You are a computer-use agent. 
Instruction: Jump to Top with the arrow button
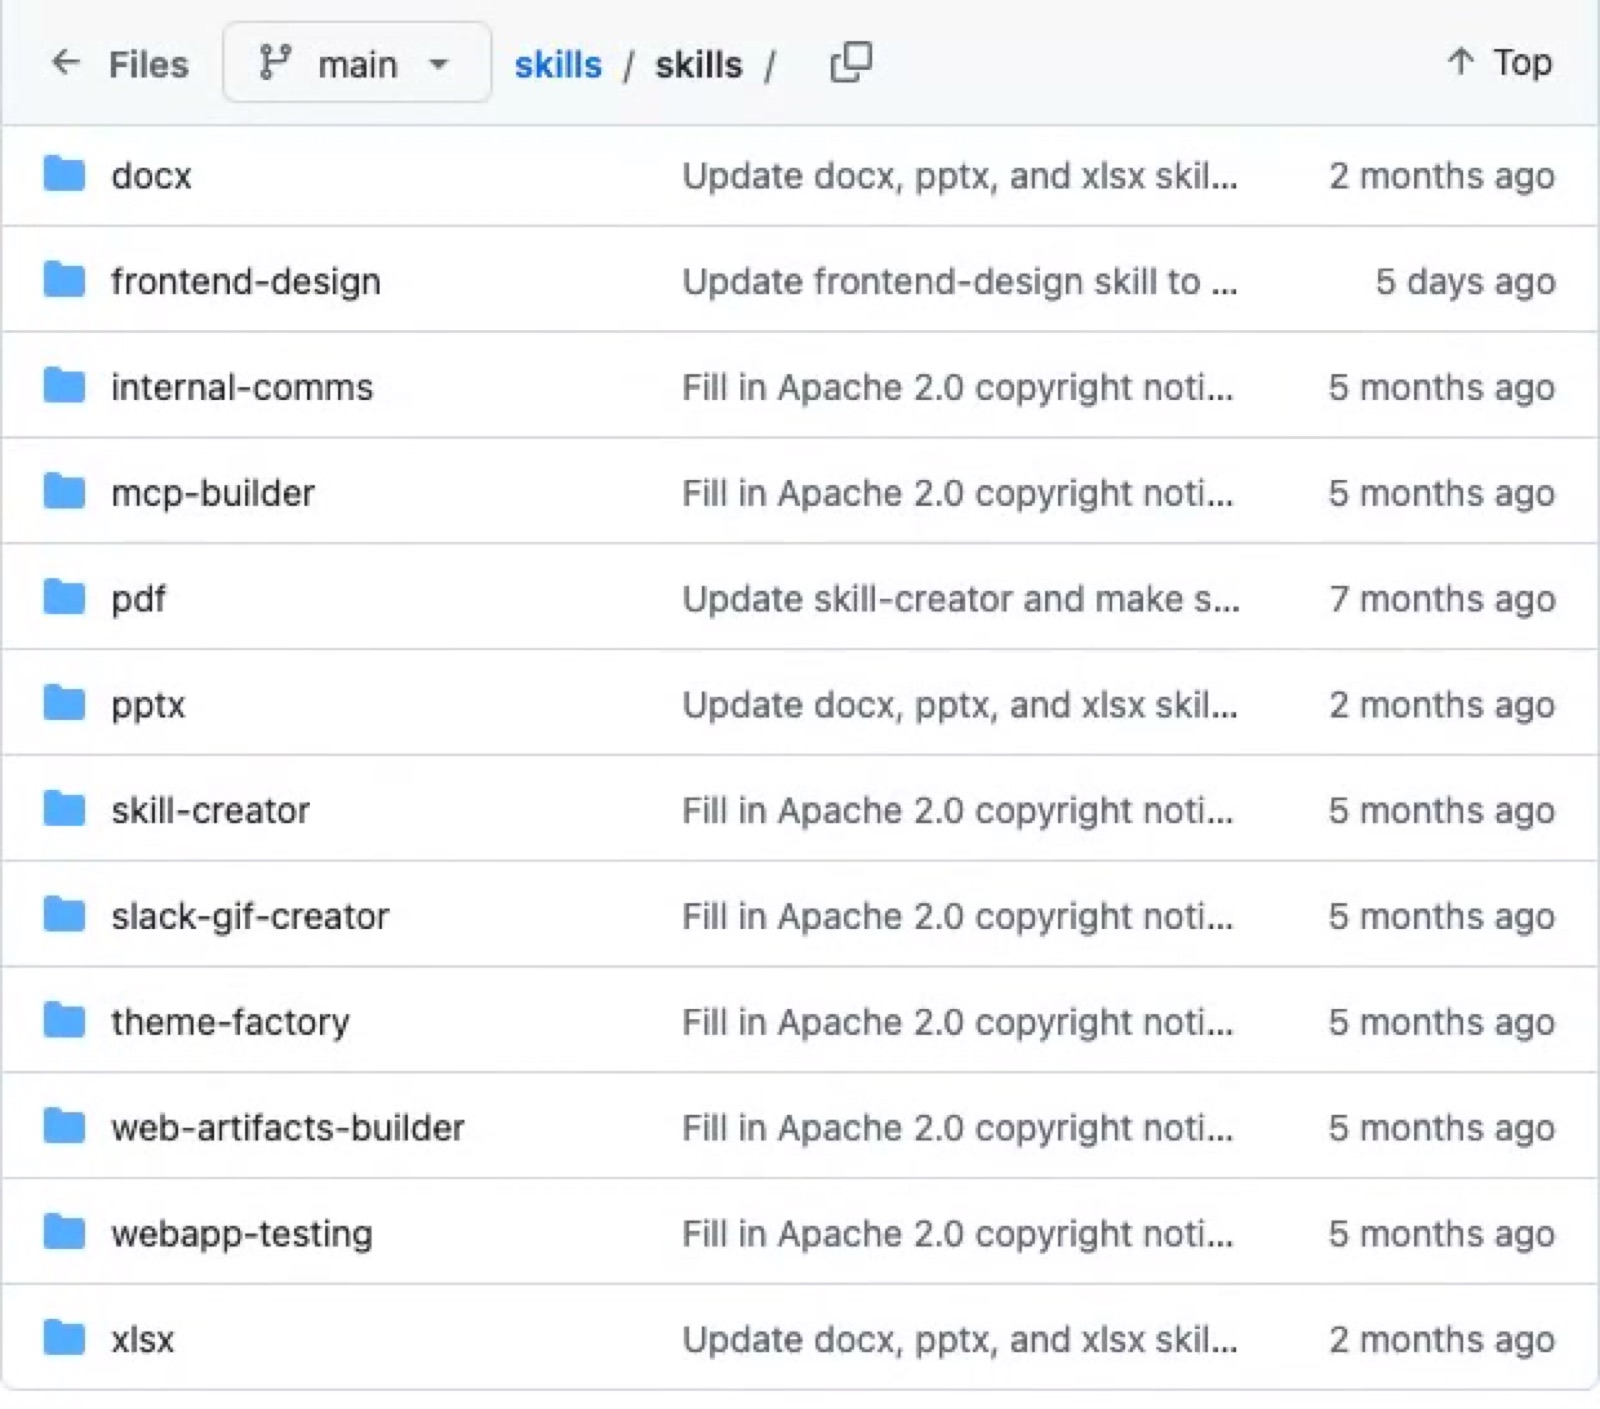pos(1499,62)
